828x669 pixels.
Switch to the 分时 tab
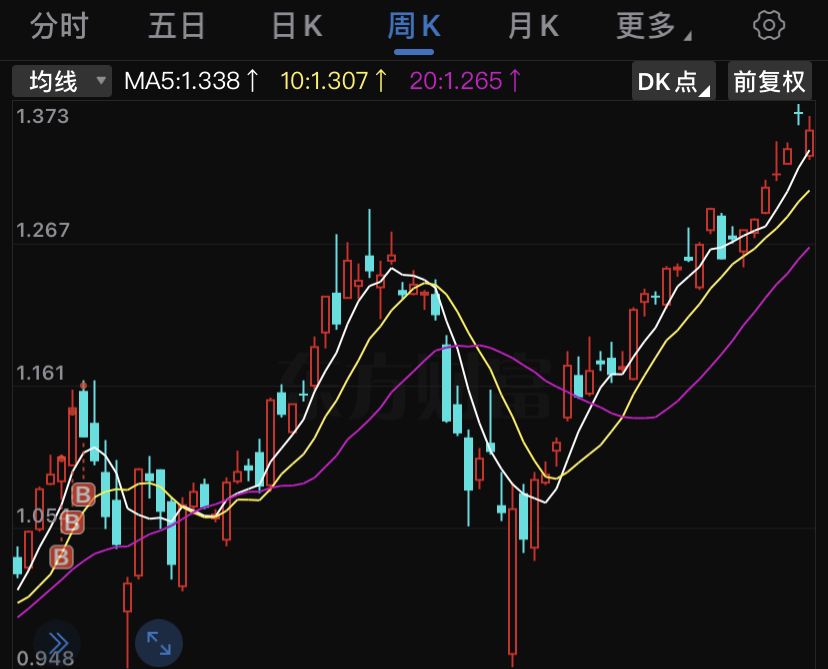[x=59, y=26]
